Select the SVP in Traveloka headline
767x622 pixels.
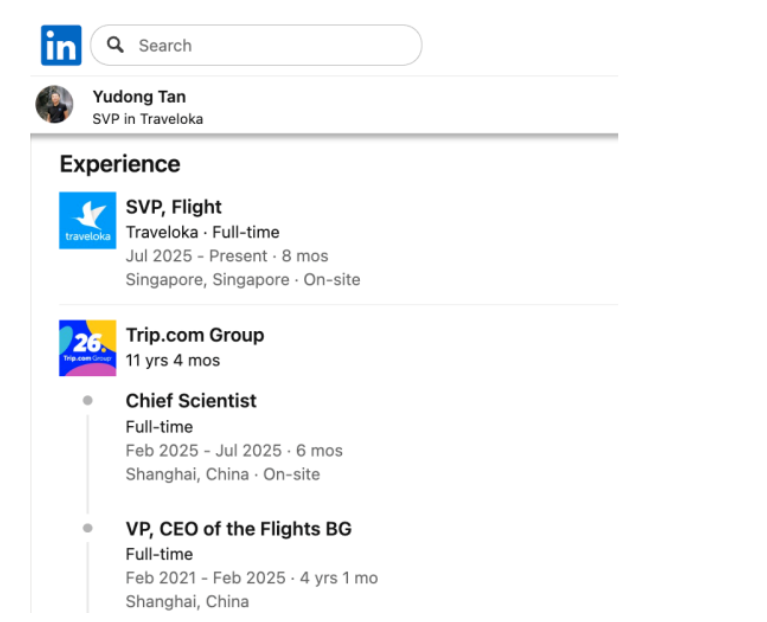(147, 119)
